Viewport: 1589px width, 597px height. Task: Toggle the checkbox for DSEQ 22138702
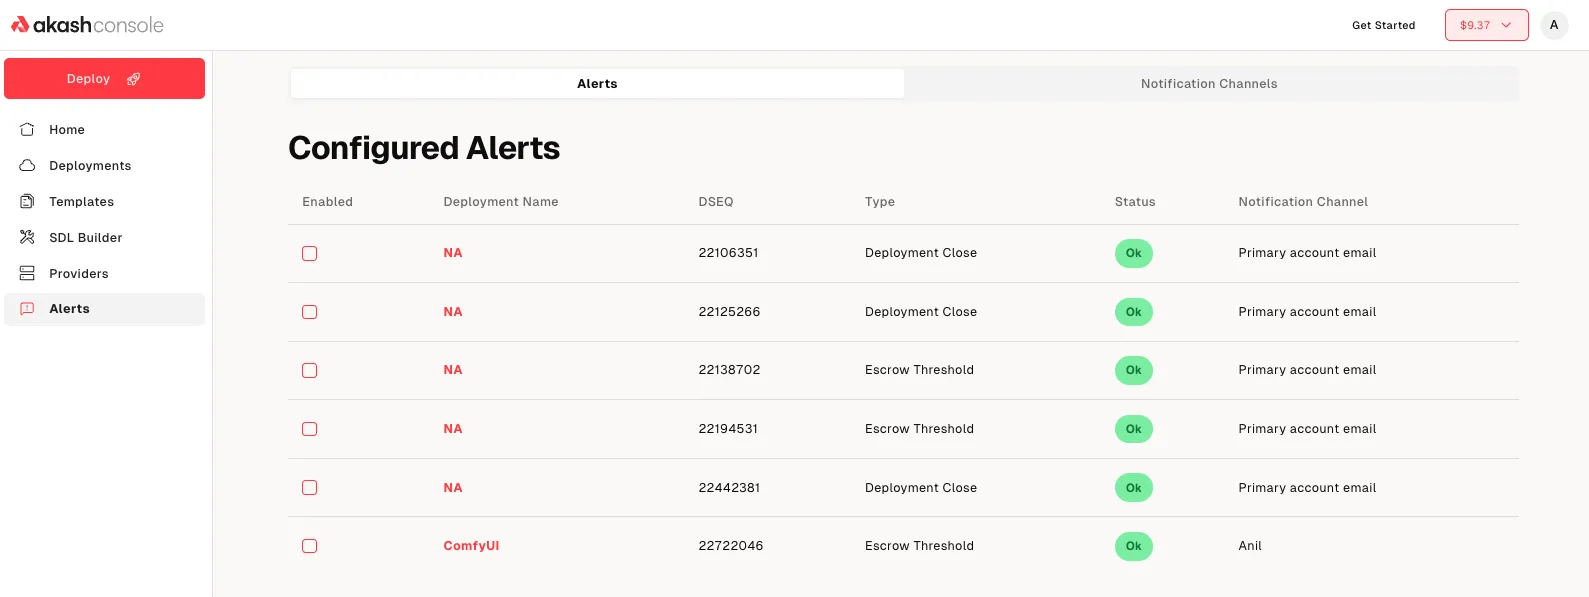(310, 371)
